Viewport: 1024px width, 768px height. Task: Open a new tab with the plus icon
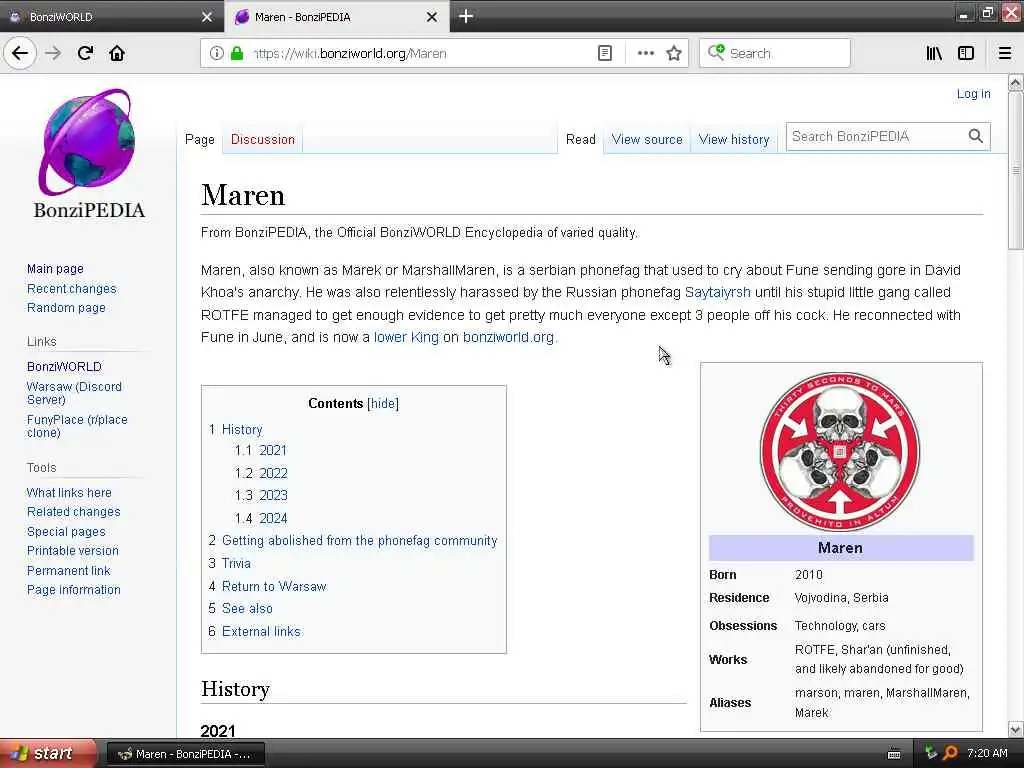click(466, 16)
